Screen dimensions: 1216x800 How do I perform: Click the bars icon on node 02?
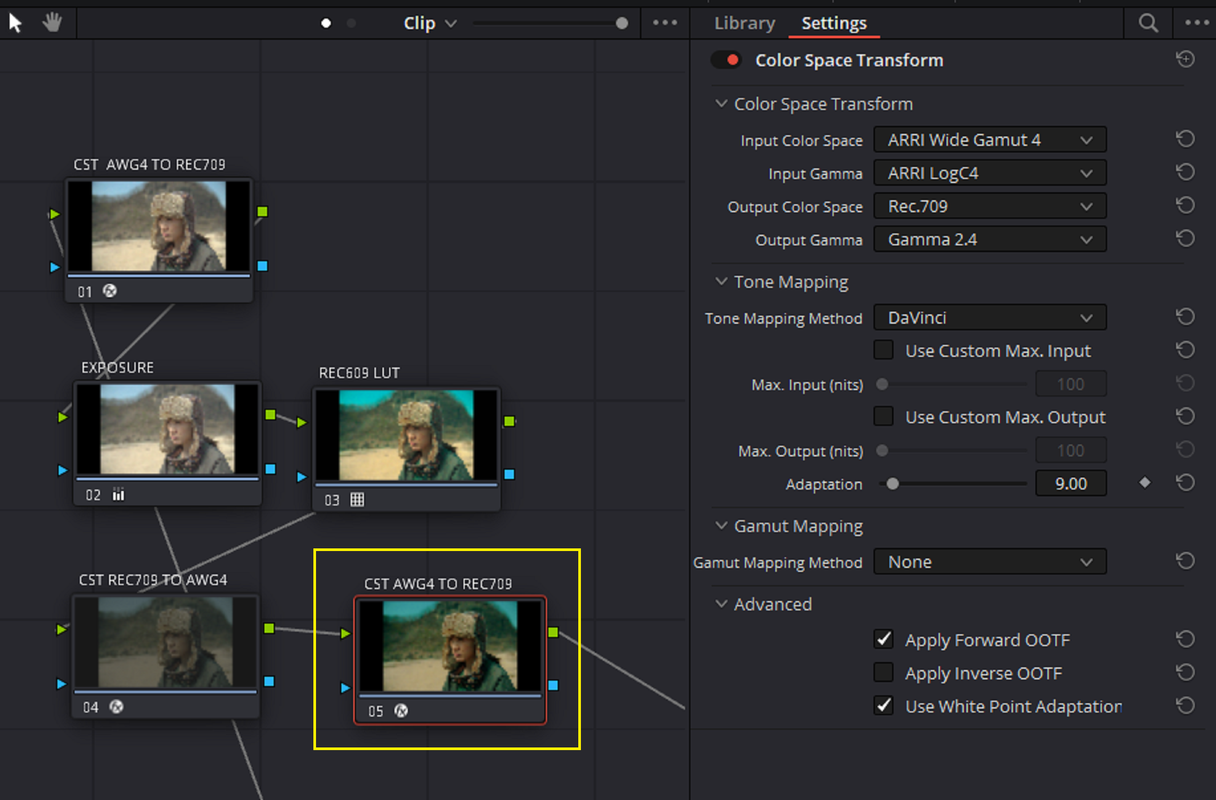(x=118, y=494)
